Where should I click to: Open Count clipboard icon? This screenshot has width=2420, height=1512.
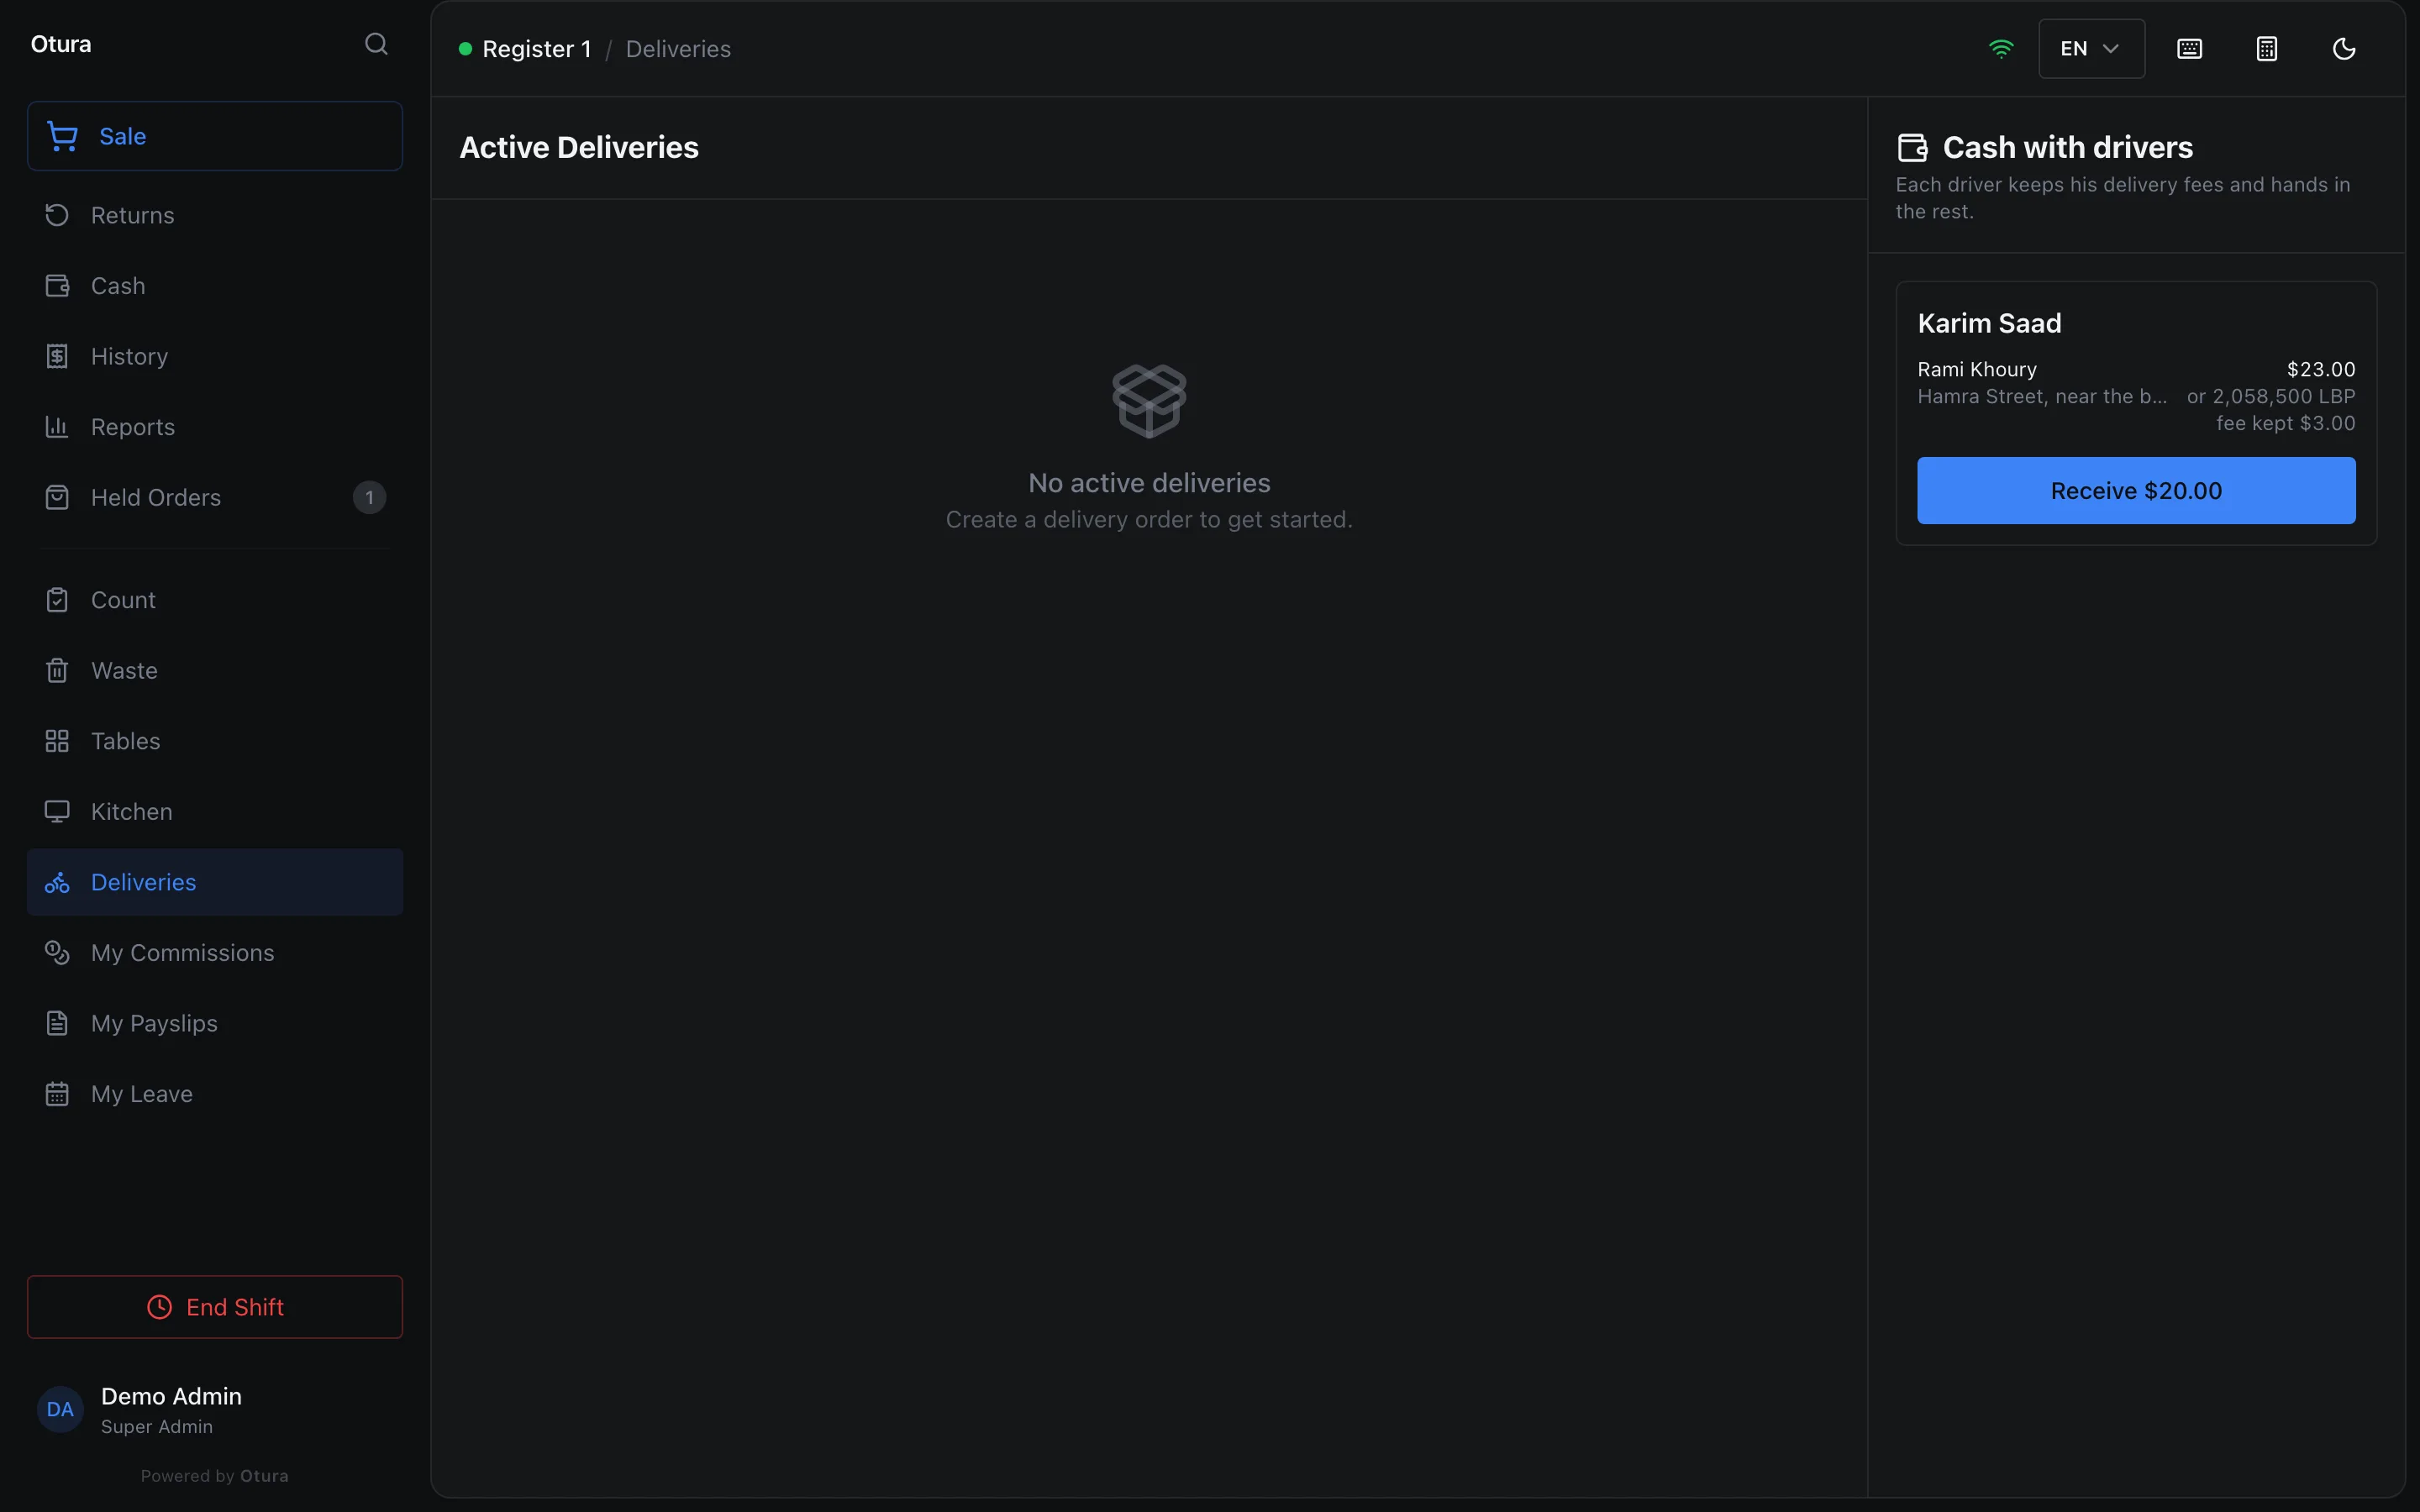tap(57, 600)
